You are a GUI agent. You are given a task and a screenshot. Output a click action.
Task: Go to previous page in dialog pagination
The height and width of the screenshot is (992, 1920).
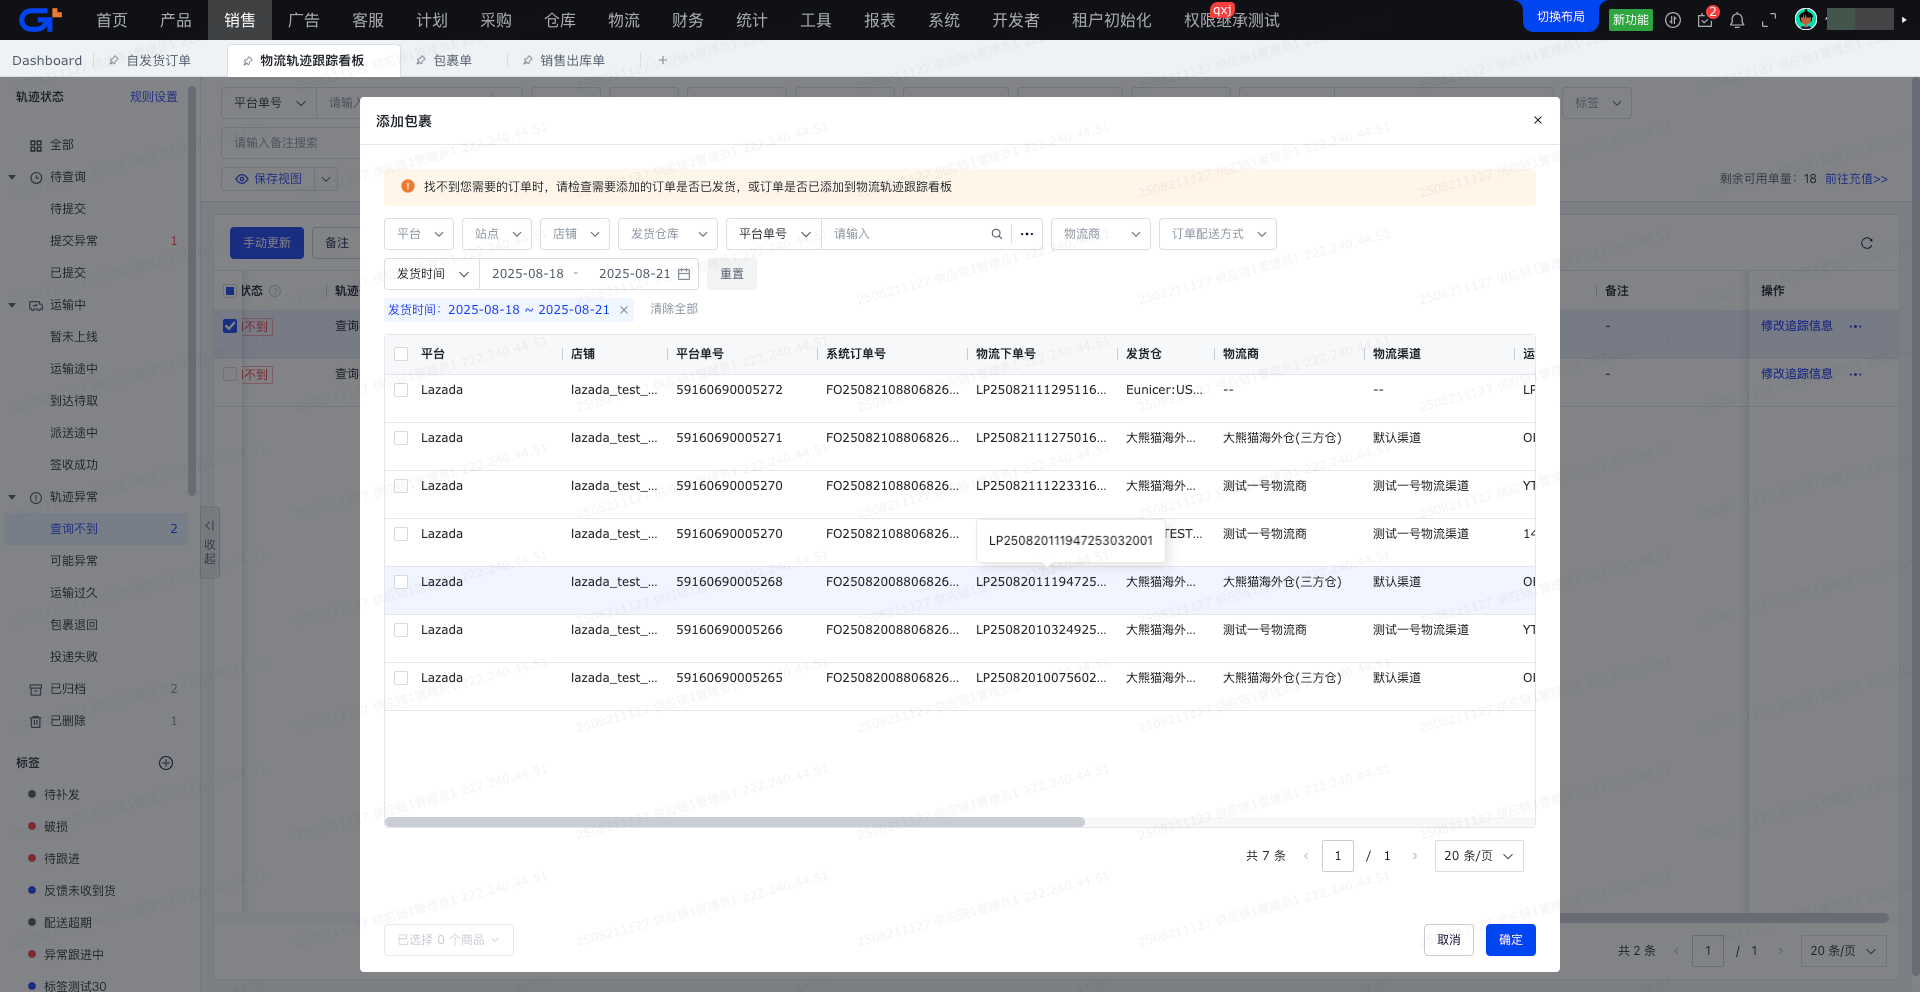(1306, 856)
